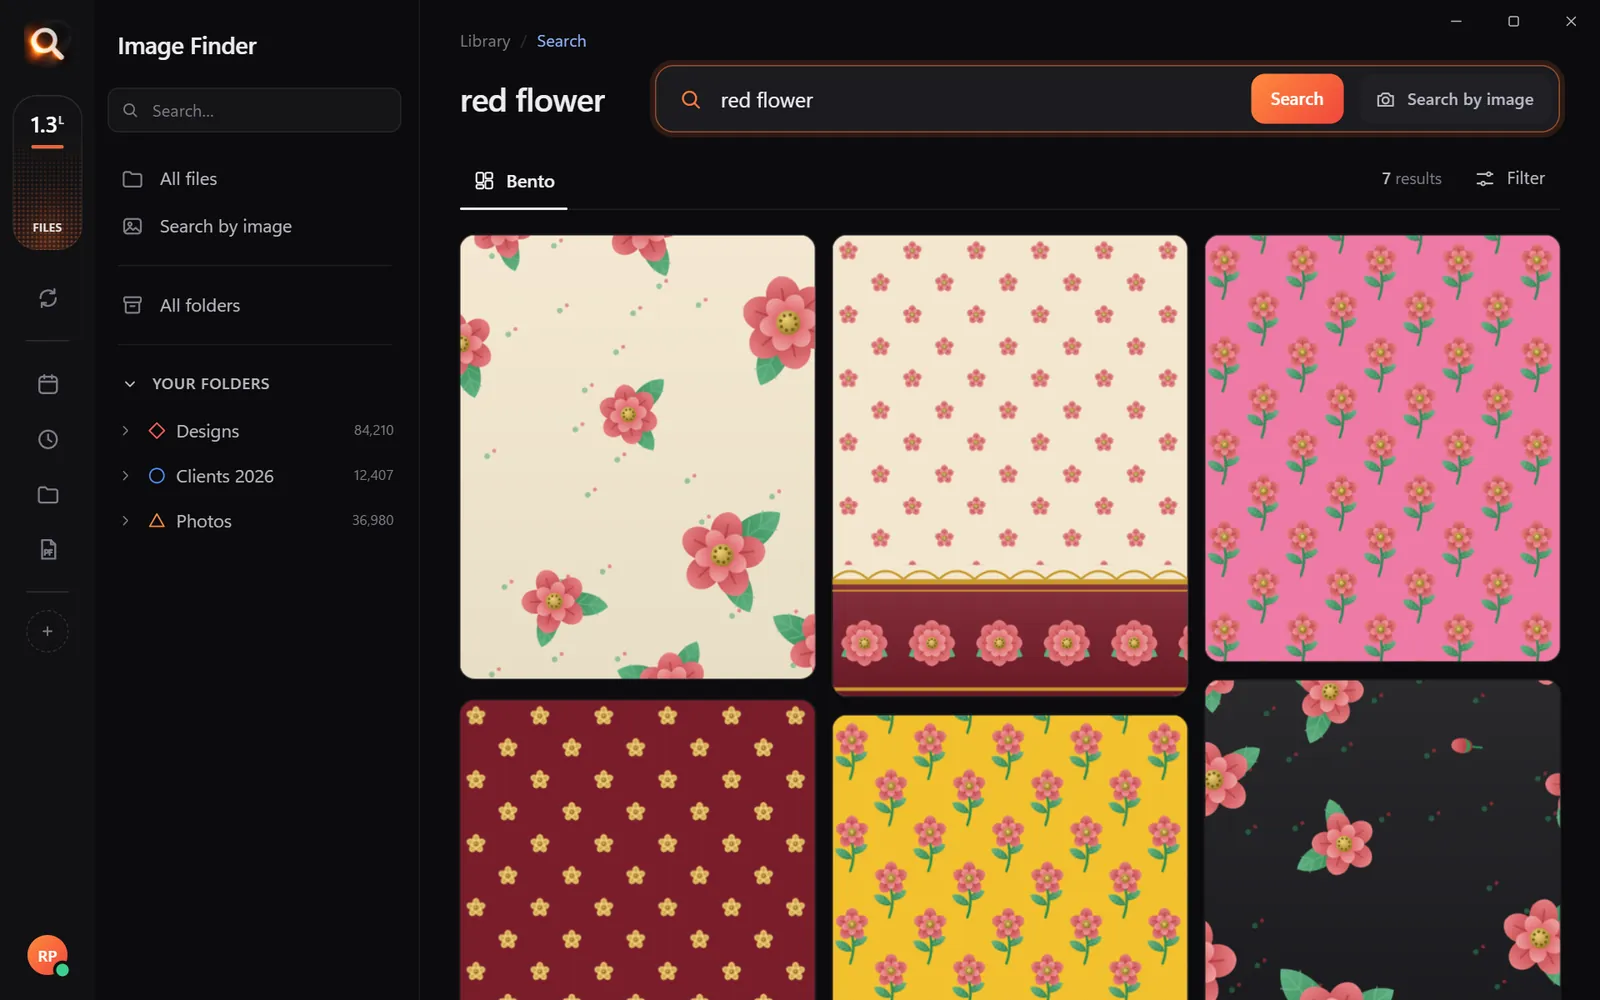Collapse the YOUR FOLDERS section
Viewport: 1600px width, 1000px height.
pyautogui.click(x=129, y=384)
